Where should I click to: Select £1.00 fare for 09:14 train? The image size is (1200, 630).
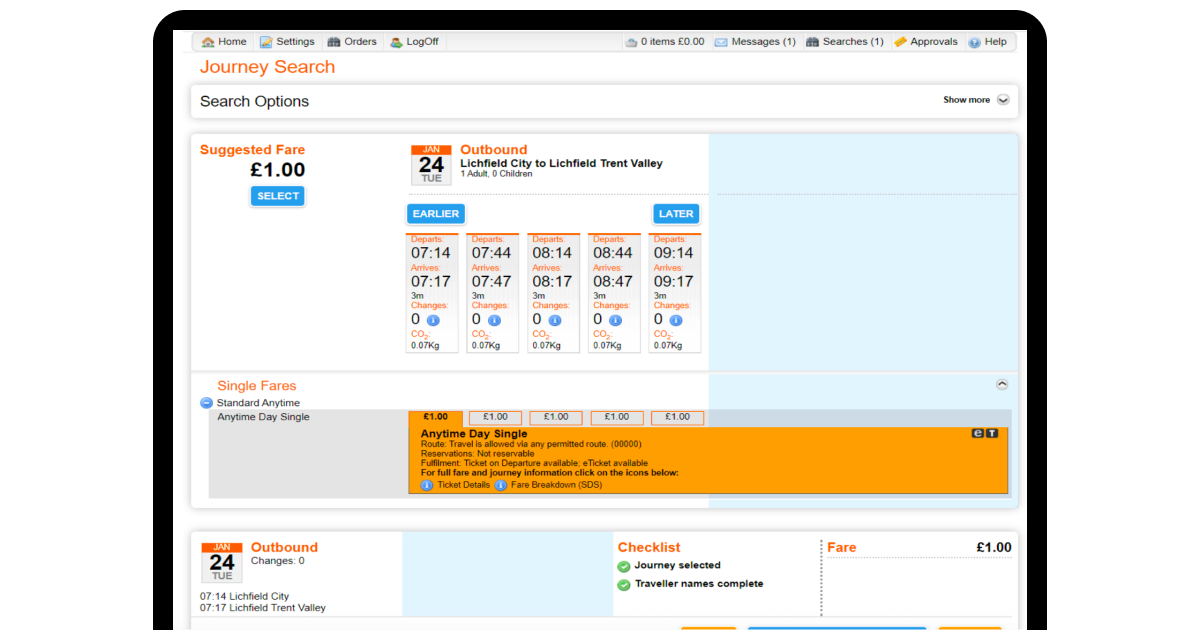coord(677,417)
